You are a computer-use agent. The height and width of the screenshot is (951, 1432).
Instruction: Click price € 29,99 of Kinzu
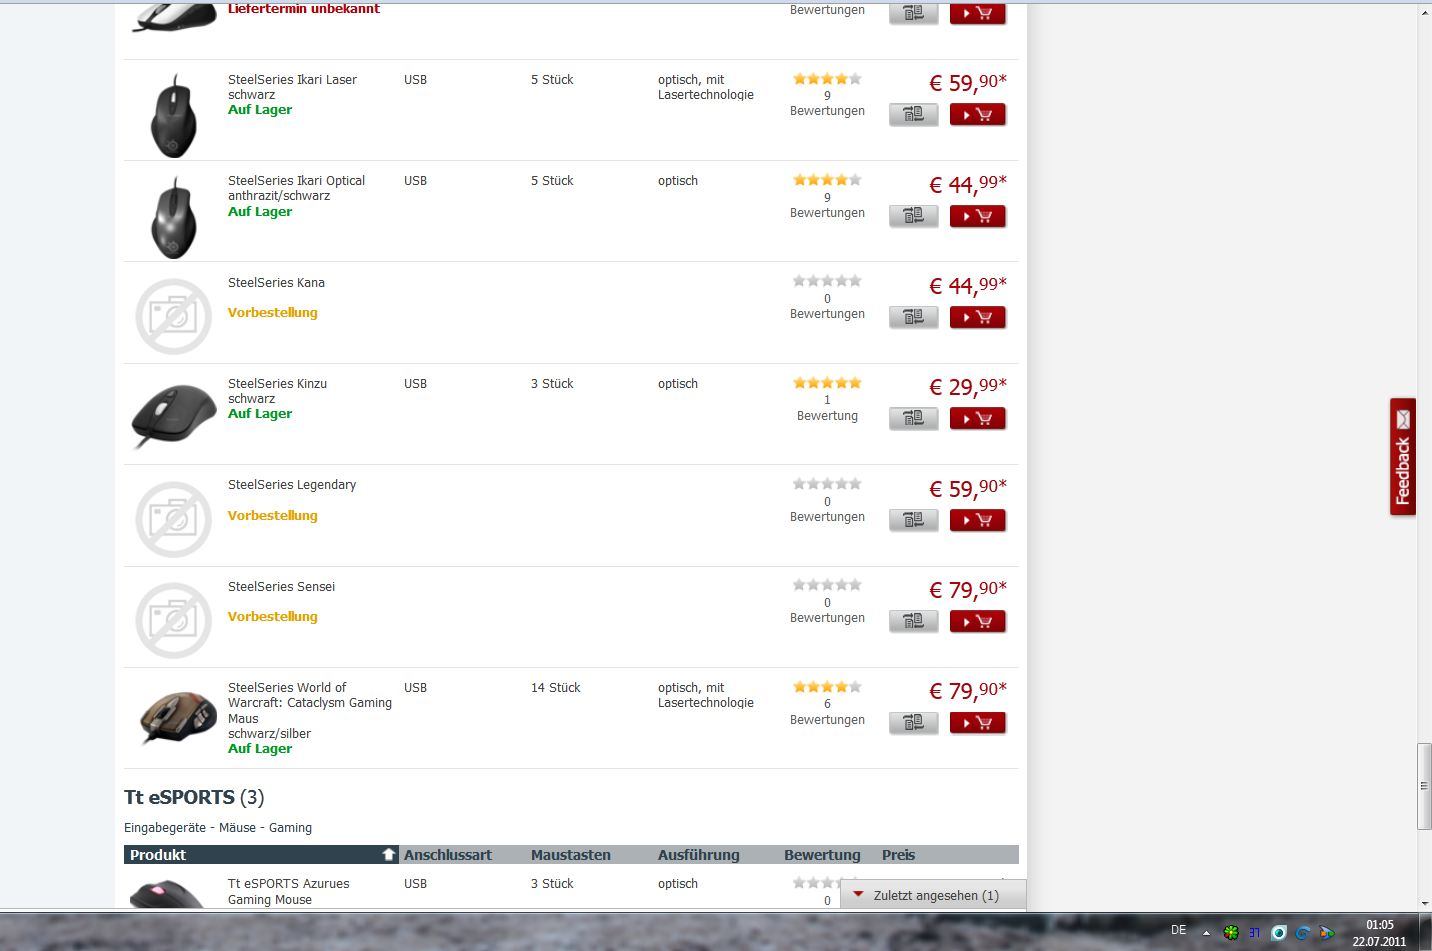[968, 386]
